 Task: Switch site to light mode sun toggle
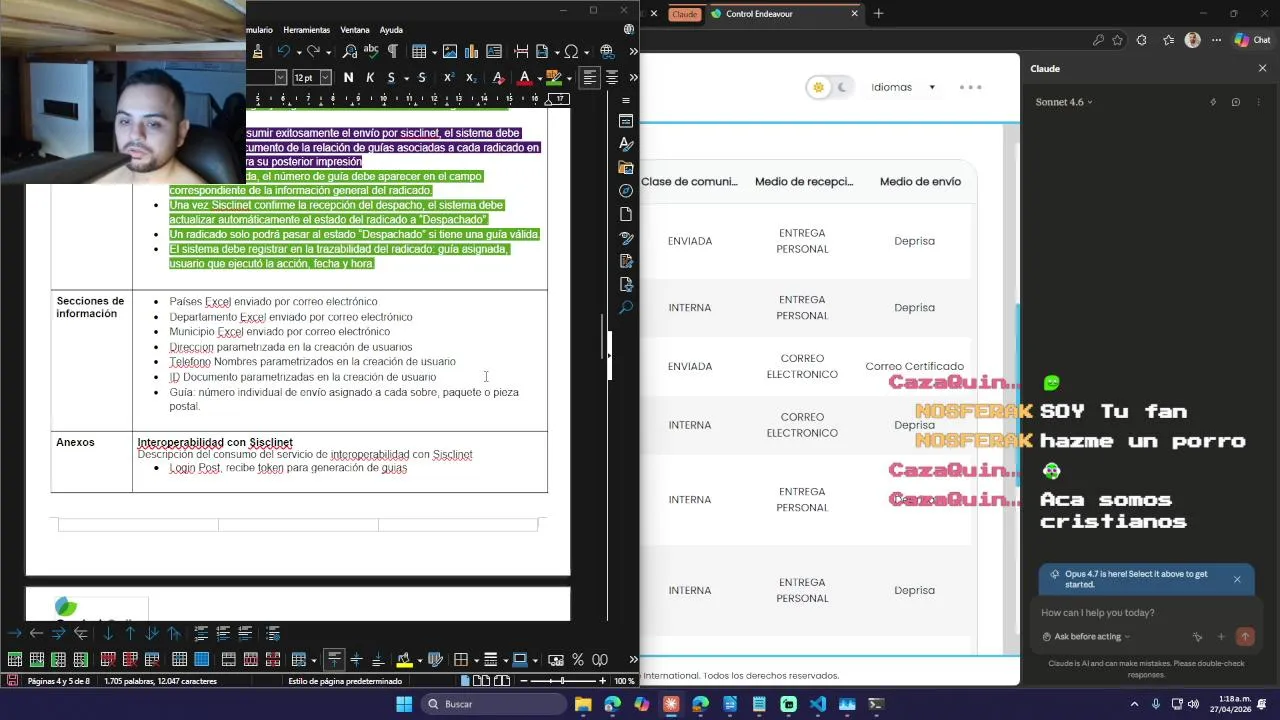(819, 87)
